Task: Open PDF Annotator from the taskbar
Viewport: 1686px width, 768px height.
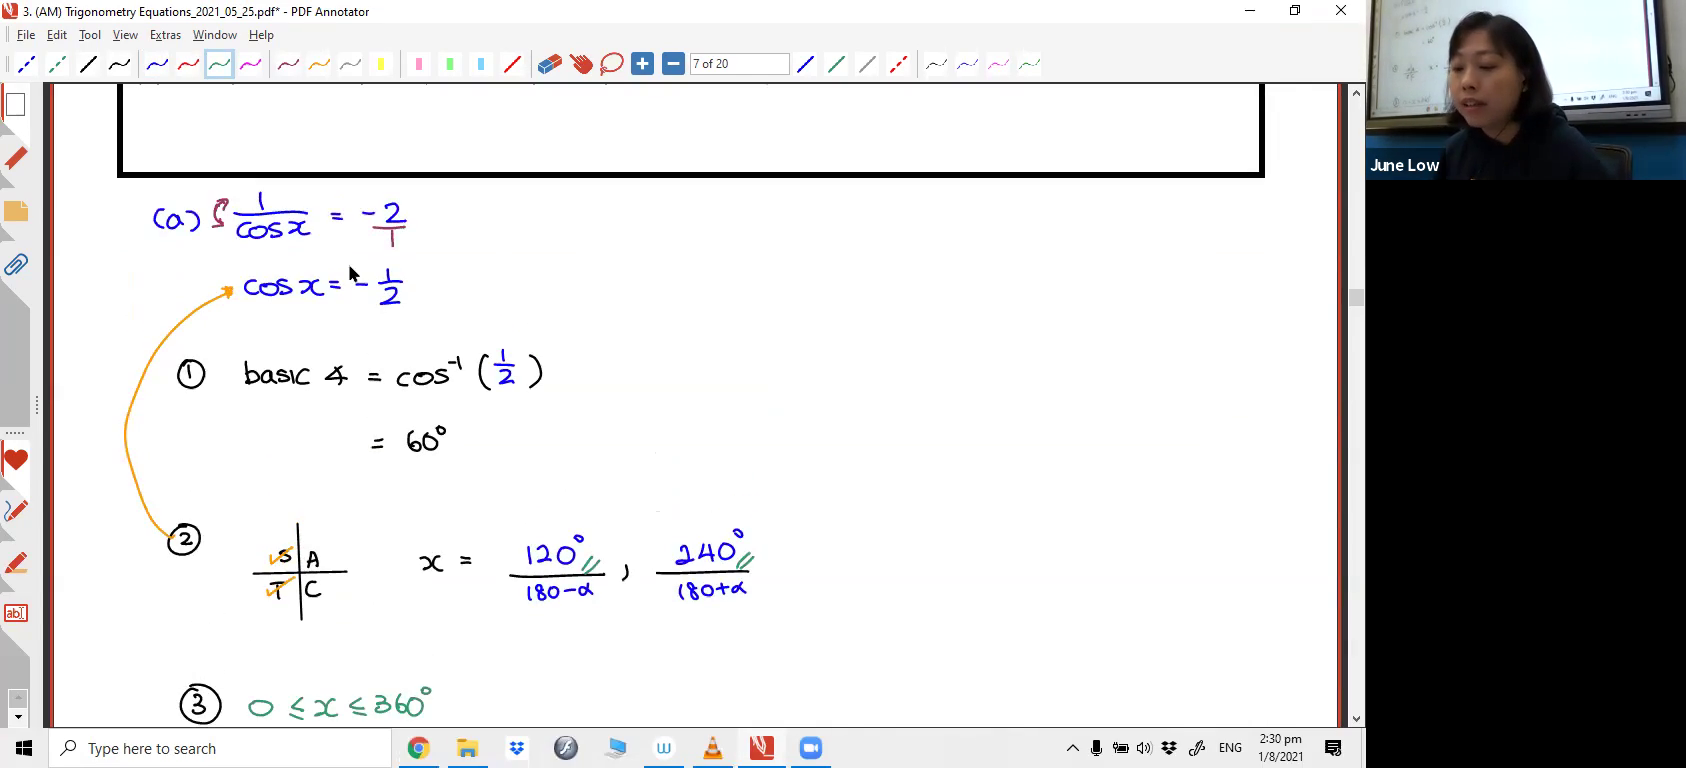Action: (761, 748)
